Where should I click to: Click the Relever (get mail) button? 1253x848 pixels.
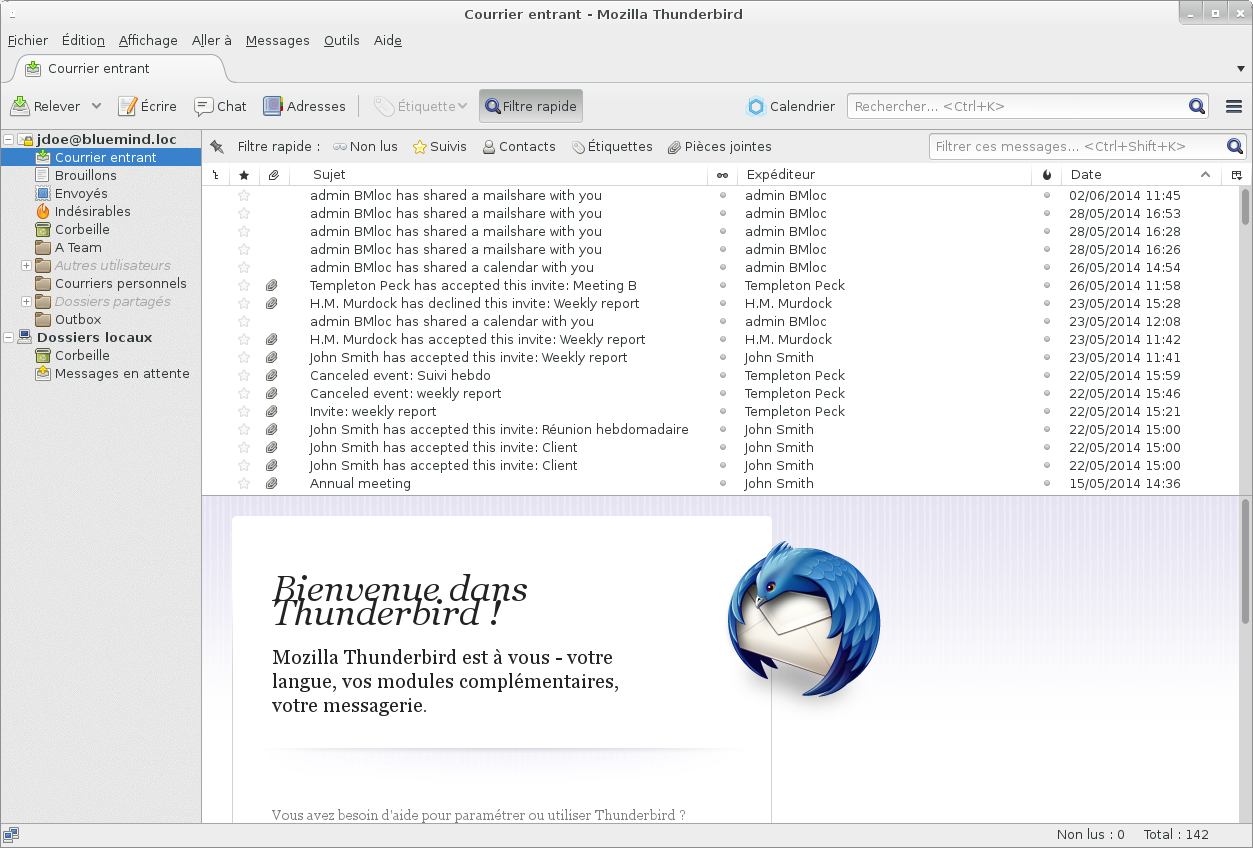45,106
